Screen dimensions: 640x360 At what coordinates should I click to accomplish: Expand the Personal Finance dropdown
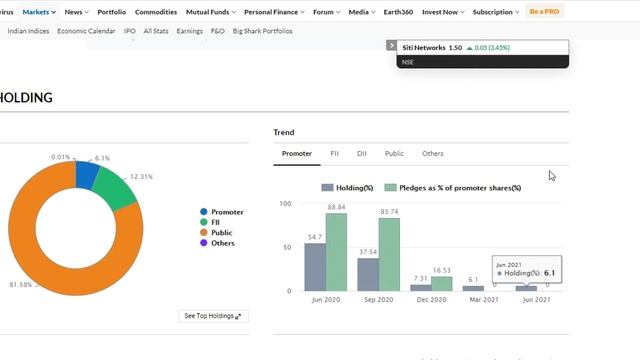coord(274,12)
